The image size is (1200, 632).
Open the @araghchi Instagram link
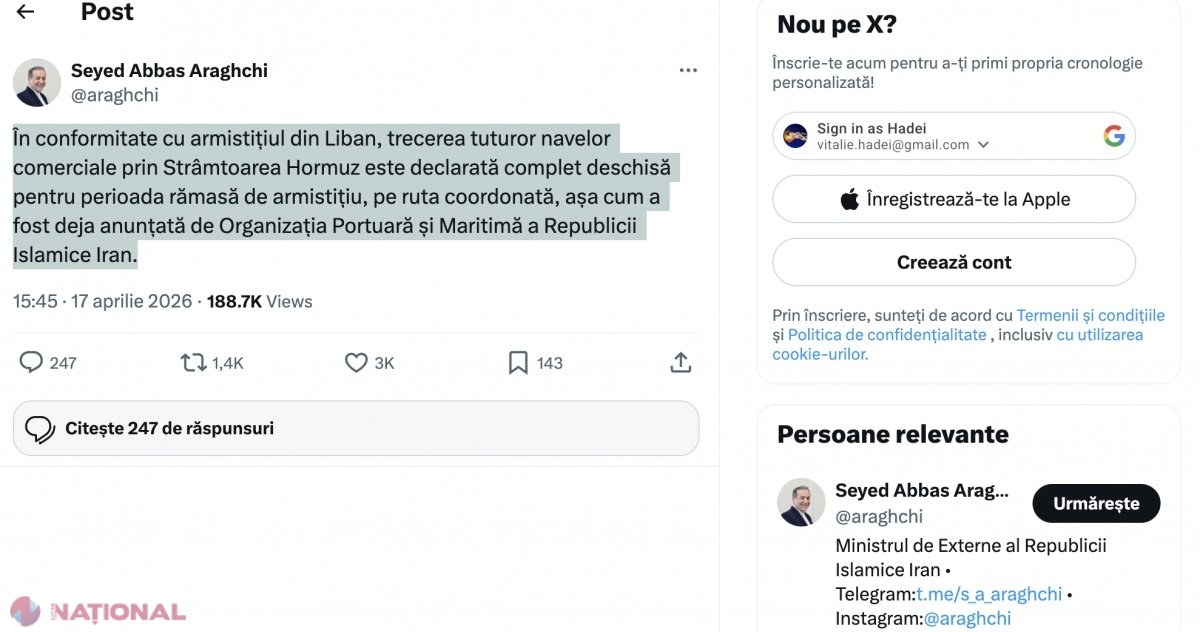coord(967,619)
